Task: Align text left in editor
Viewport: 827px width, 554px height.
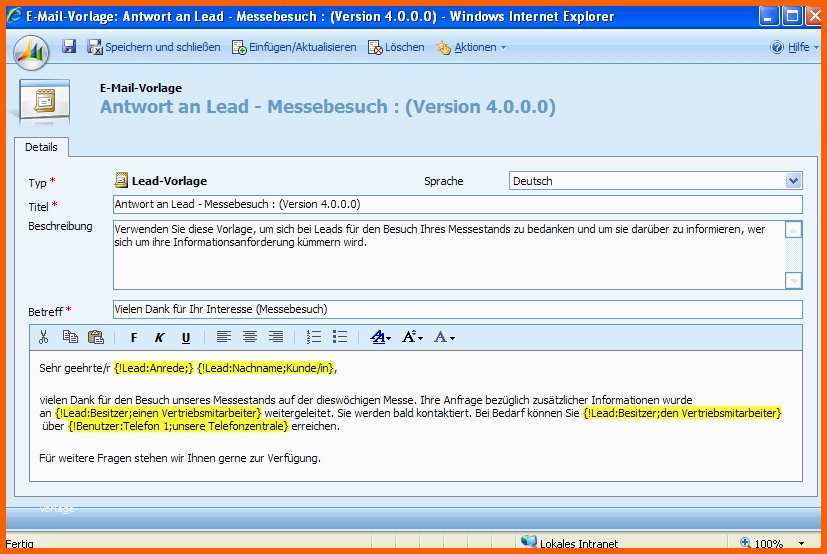Action: pyautogui.click(x=224, y=338)
